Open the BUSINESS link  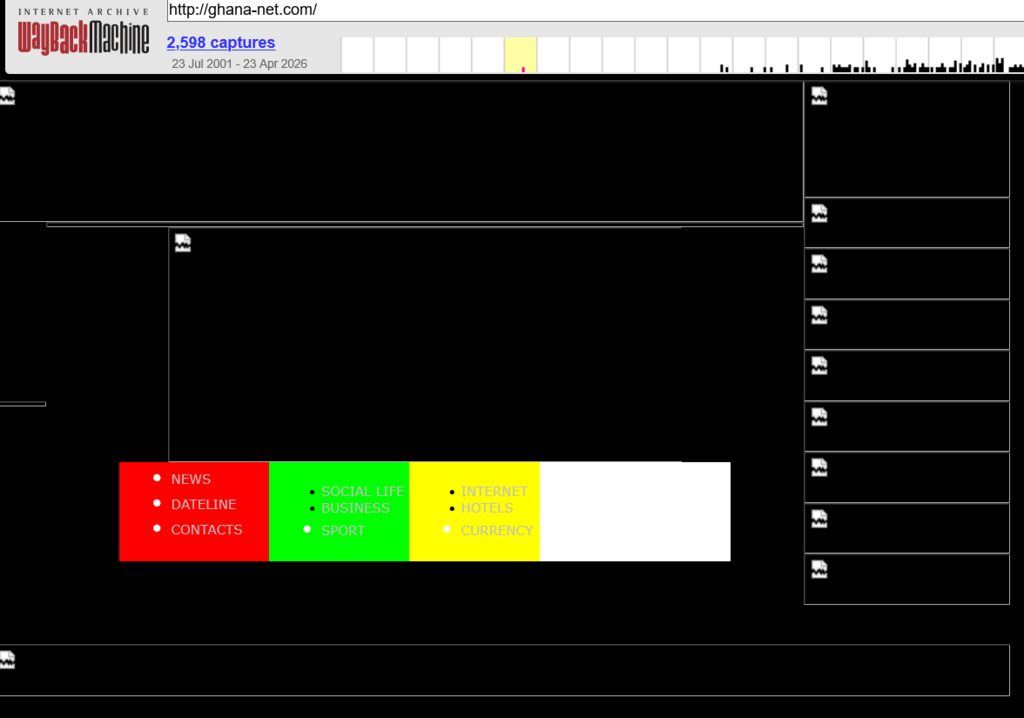click(355, 508)
